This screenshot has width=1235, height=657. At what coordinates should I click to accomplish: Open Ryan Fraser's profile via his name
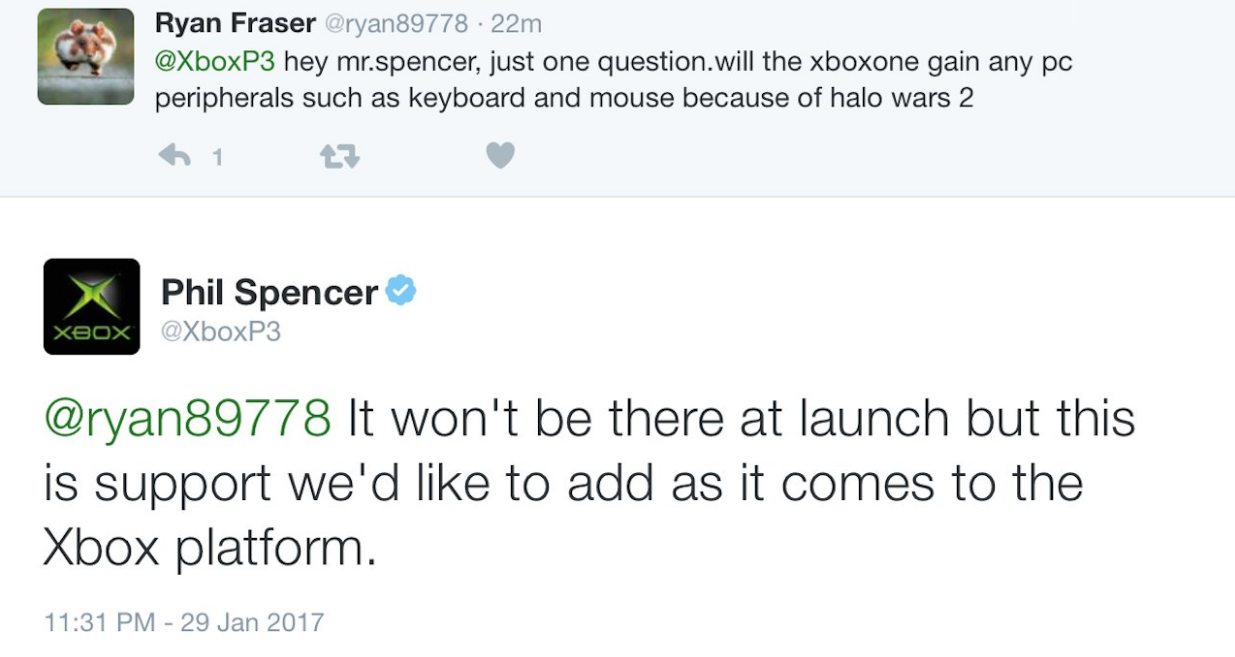pyautogui.click(x=236, y=23)
